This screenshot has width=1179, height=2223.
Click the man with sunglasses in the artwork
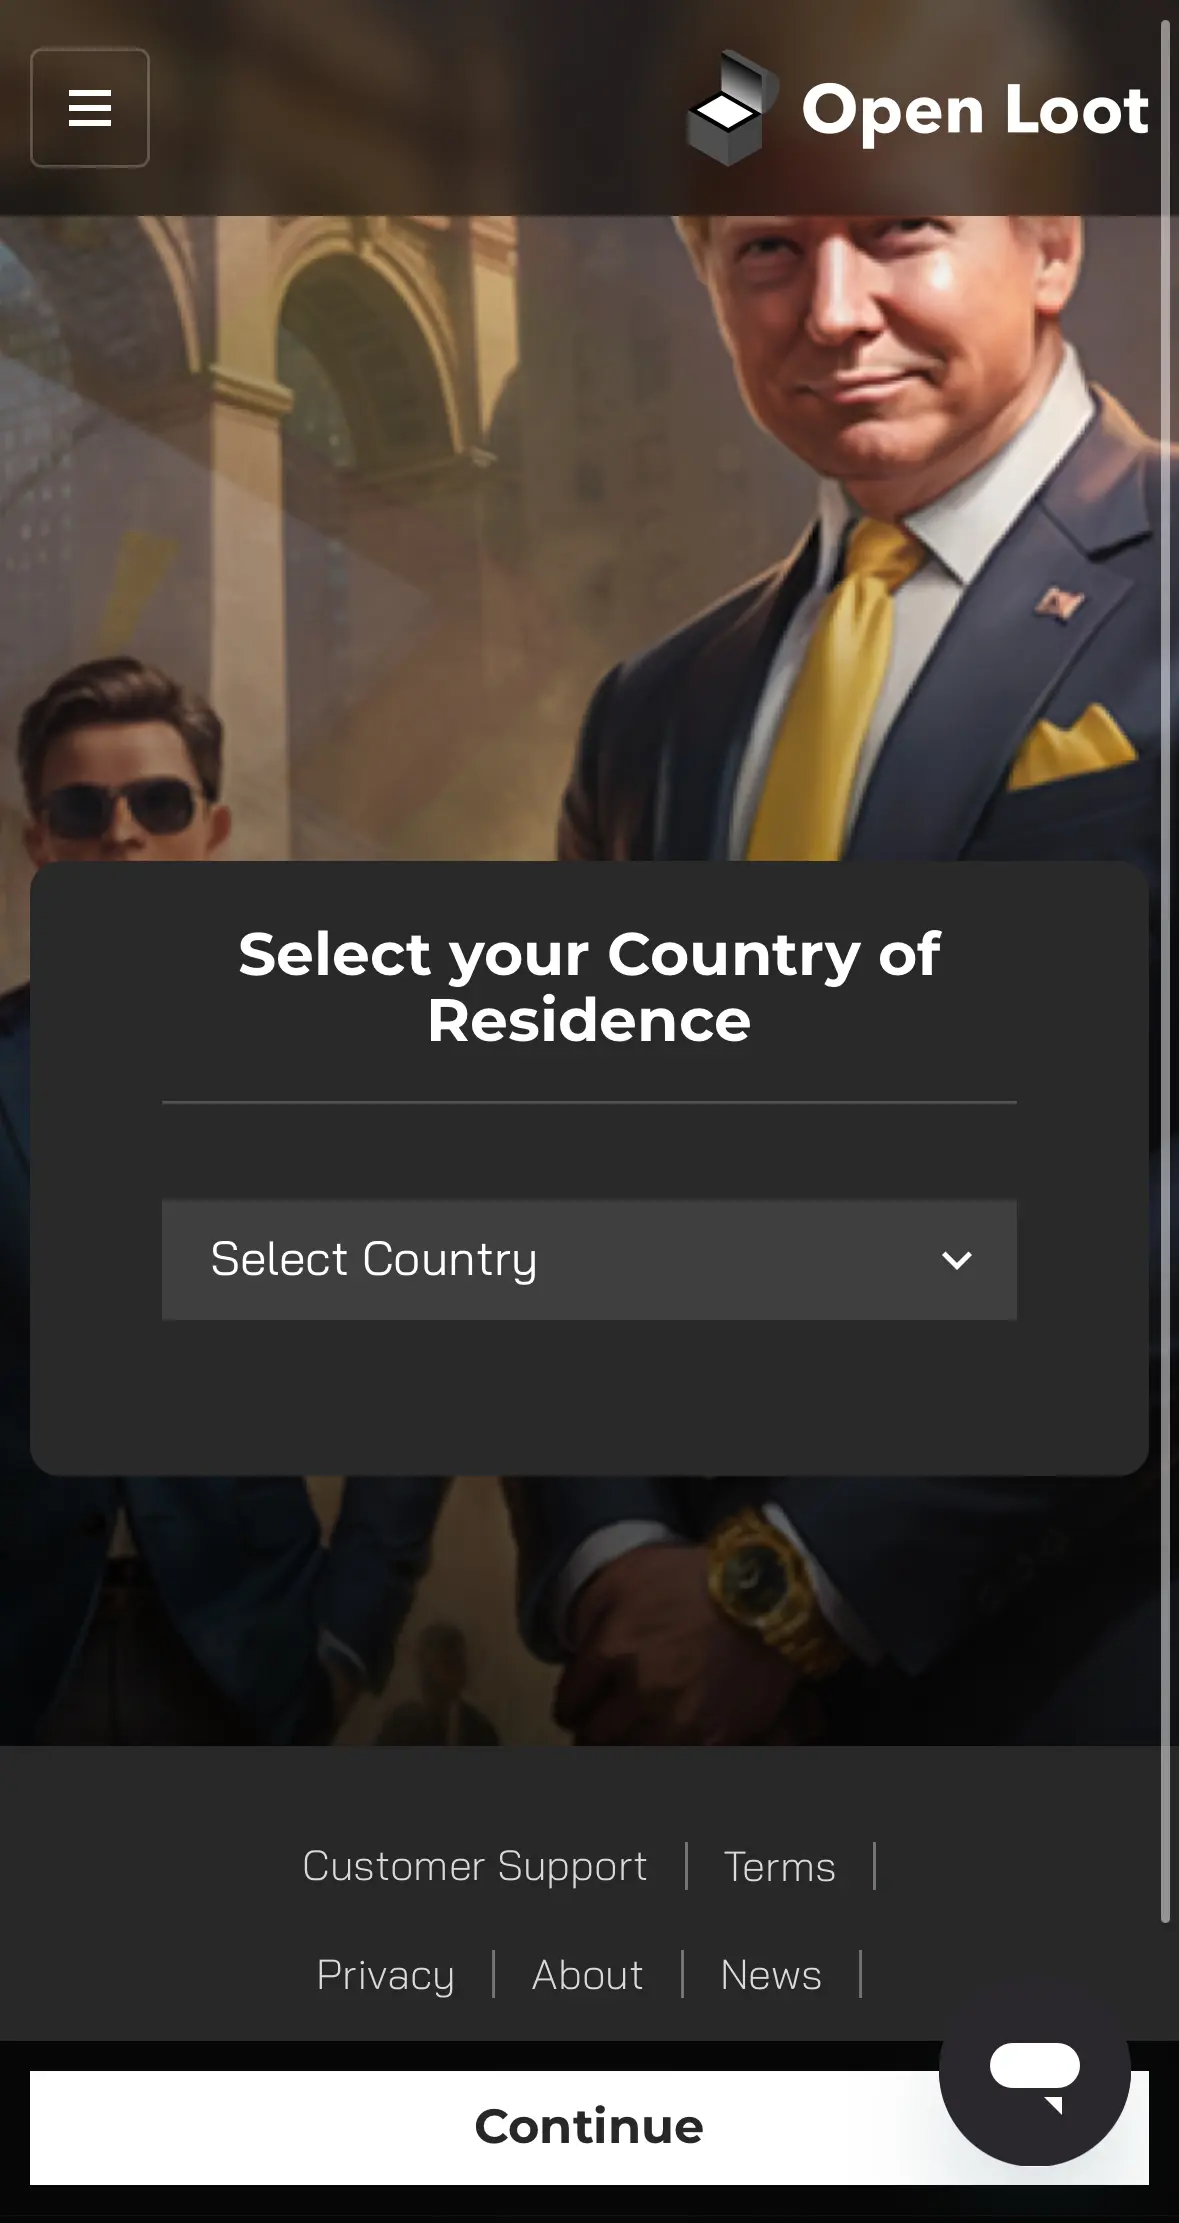pyautogui.click(x=120, y=760)
